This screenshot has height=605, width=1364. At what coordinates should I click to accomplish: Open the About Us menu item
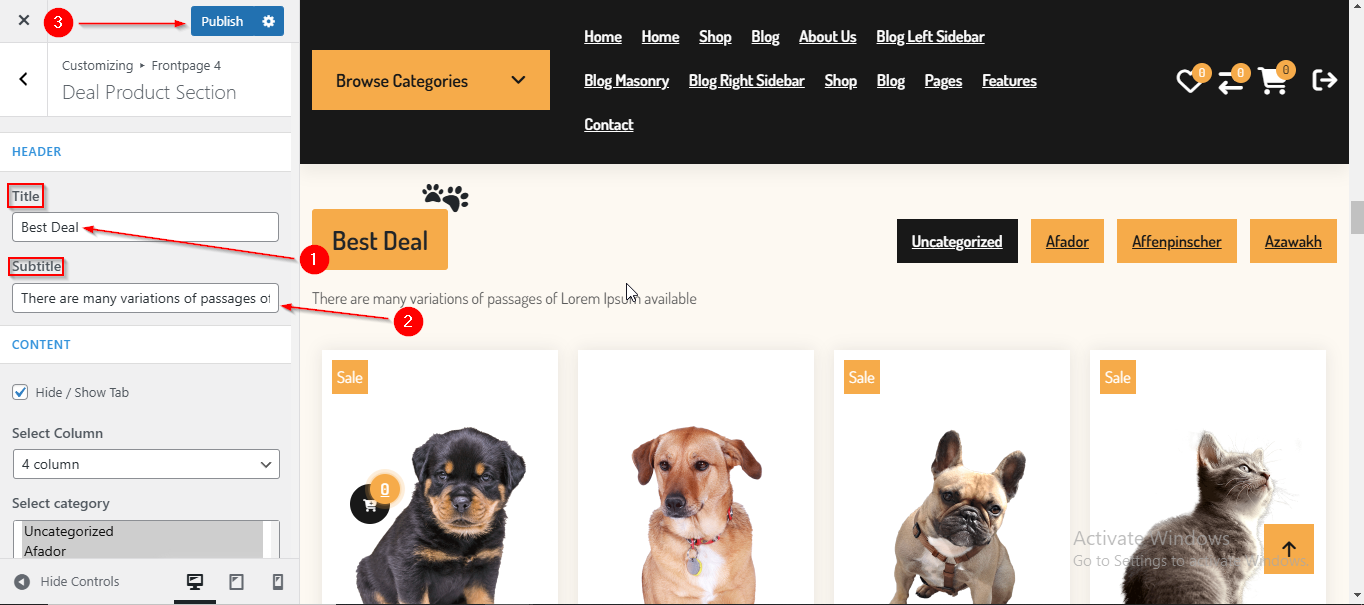point(827,37)
